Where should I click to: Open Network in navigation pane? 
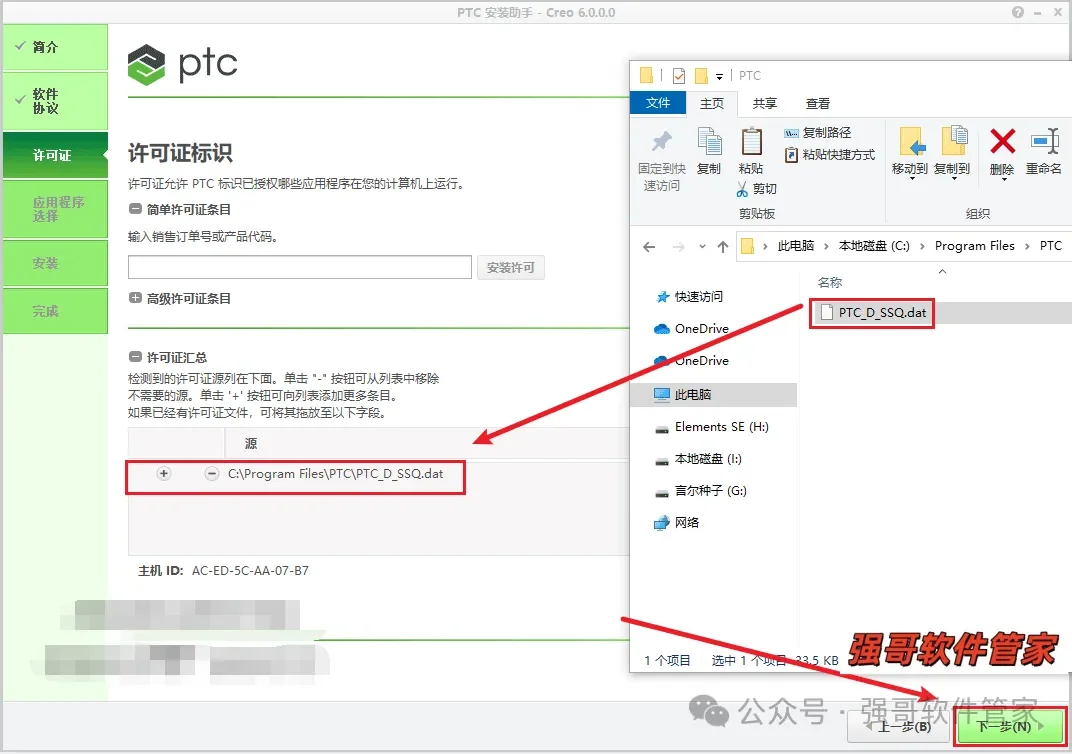677,523
